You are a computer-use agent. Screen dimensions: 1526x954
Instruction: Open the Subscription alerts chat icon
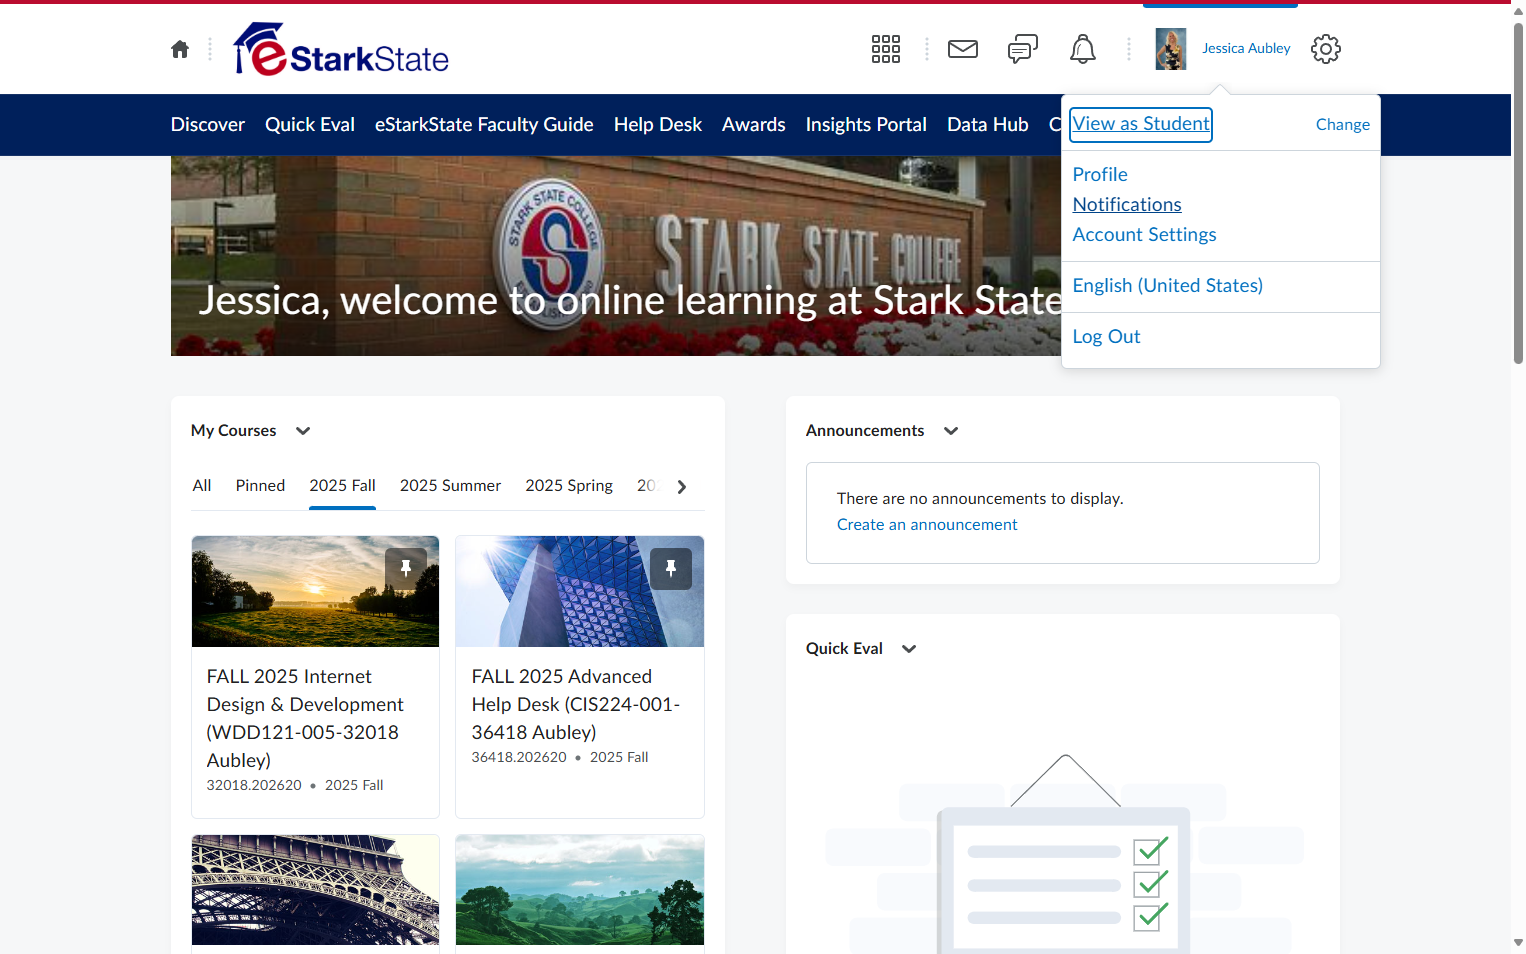[1023, 49]
